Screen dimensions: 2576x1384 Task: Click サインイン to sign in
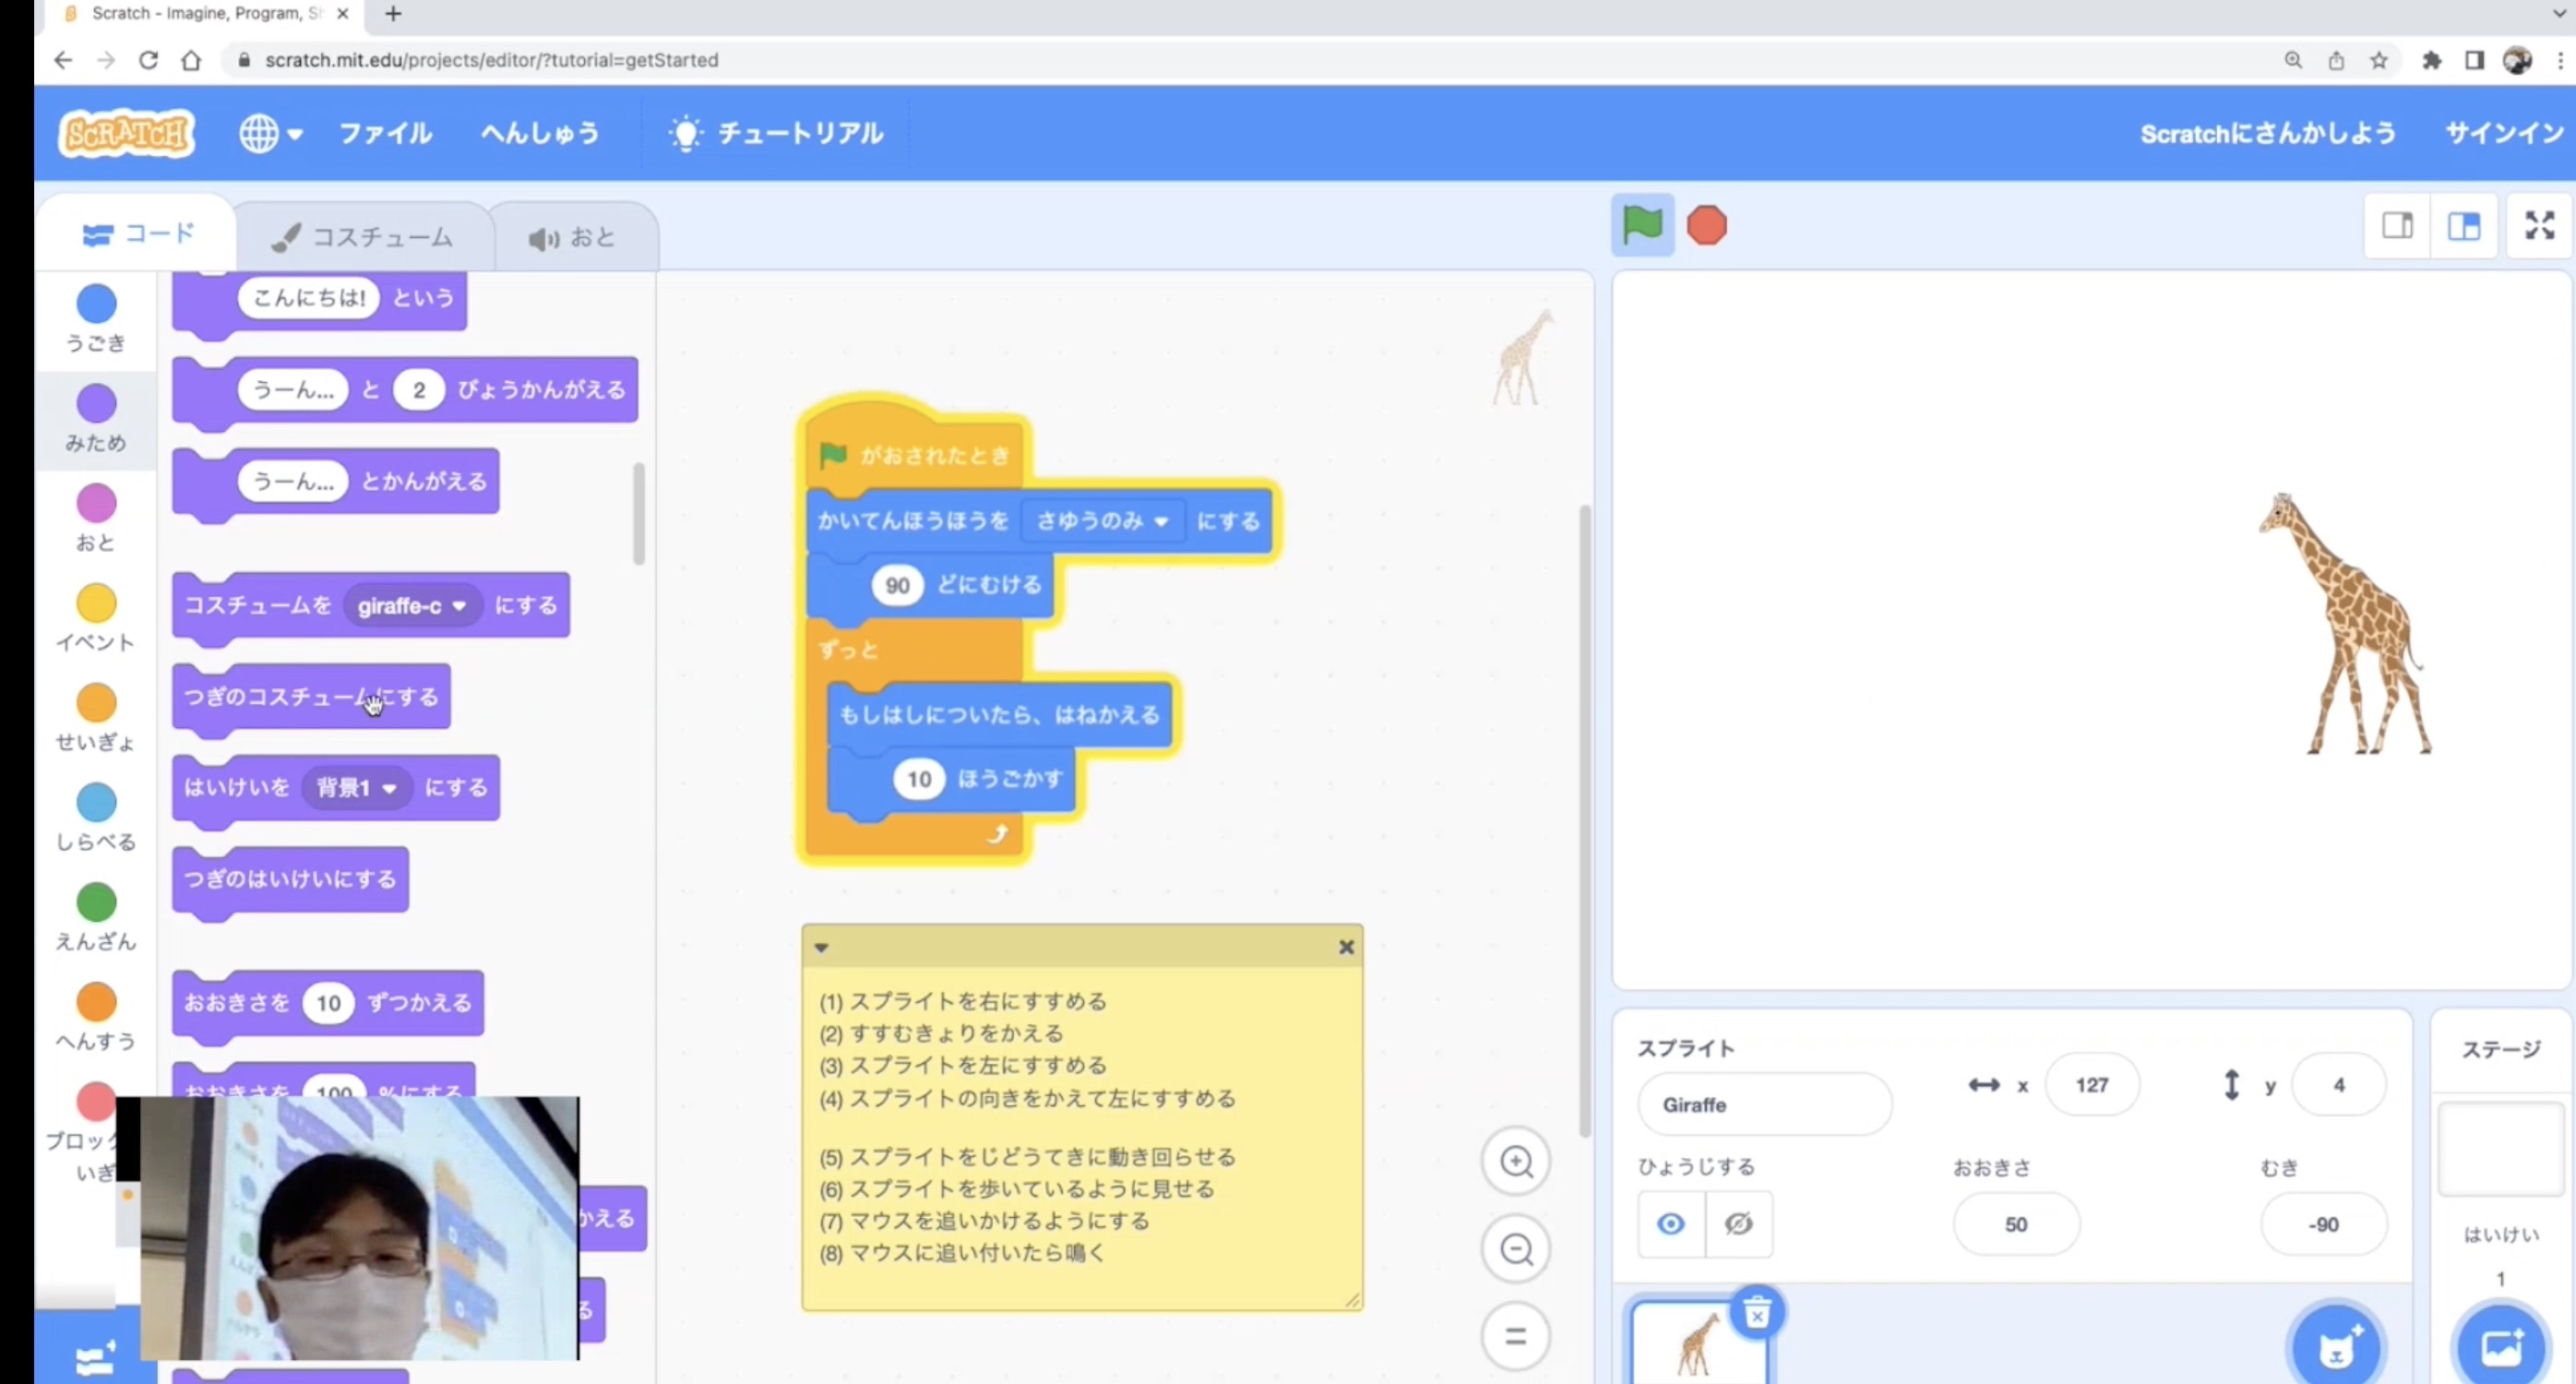coord(2504,133)
